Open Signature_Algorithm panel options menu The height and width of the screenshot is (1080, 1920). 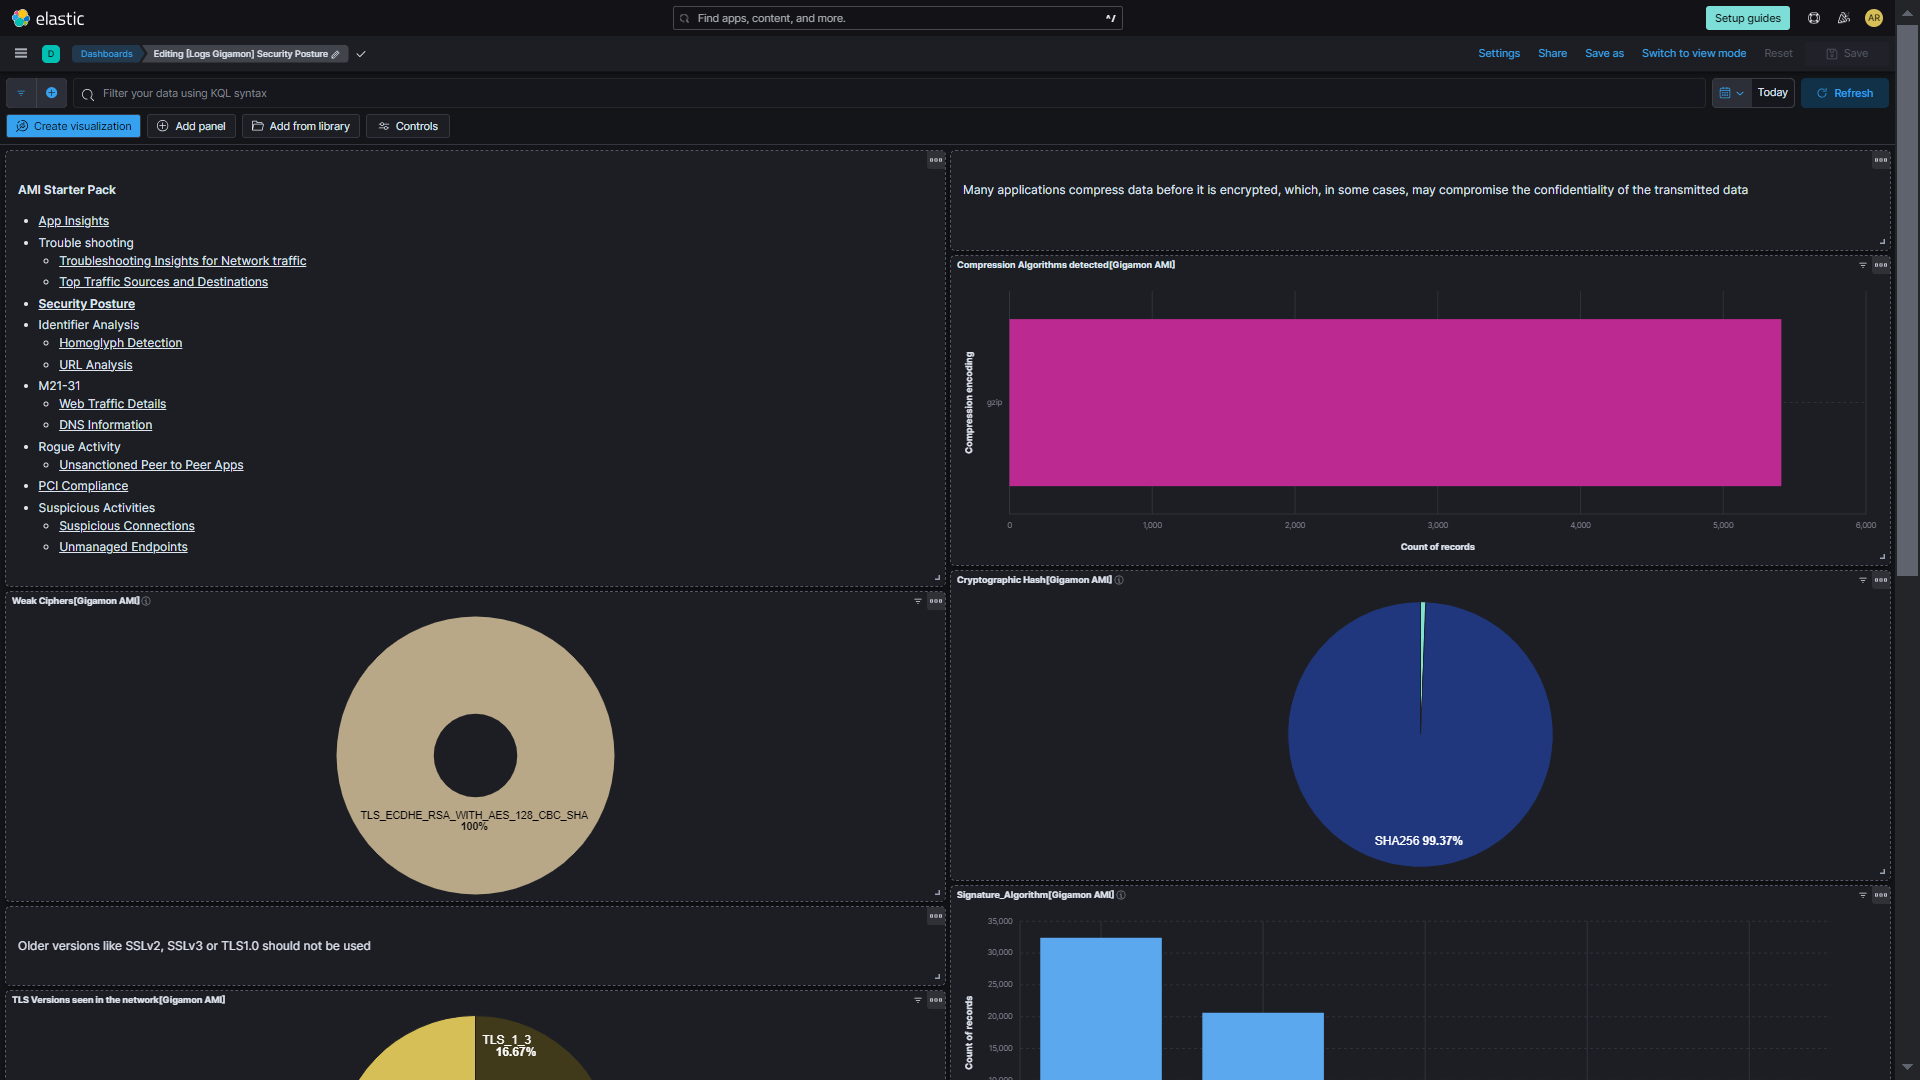coord(1881,895)
